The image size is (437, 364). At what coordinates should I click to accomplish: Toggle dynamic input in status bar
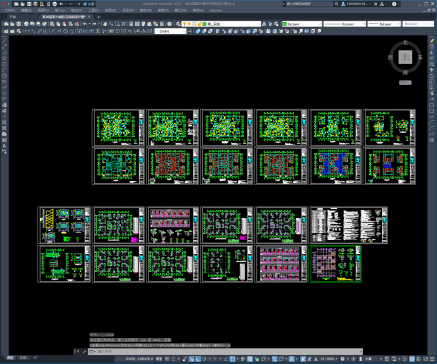pos(192,359)
